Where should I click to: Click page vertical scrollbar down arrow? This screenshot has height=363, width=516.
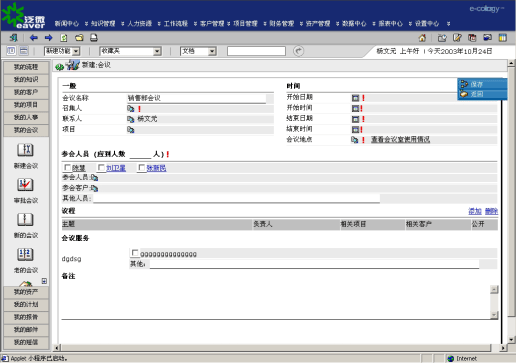coord(511,340)
